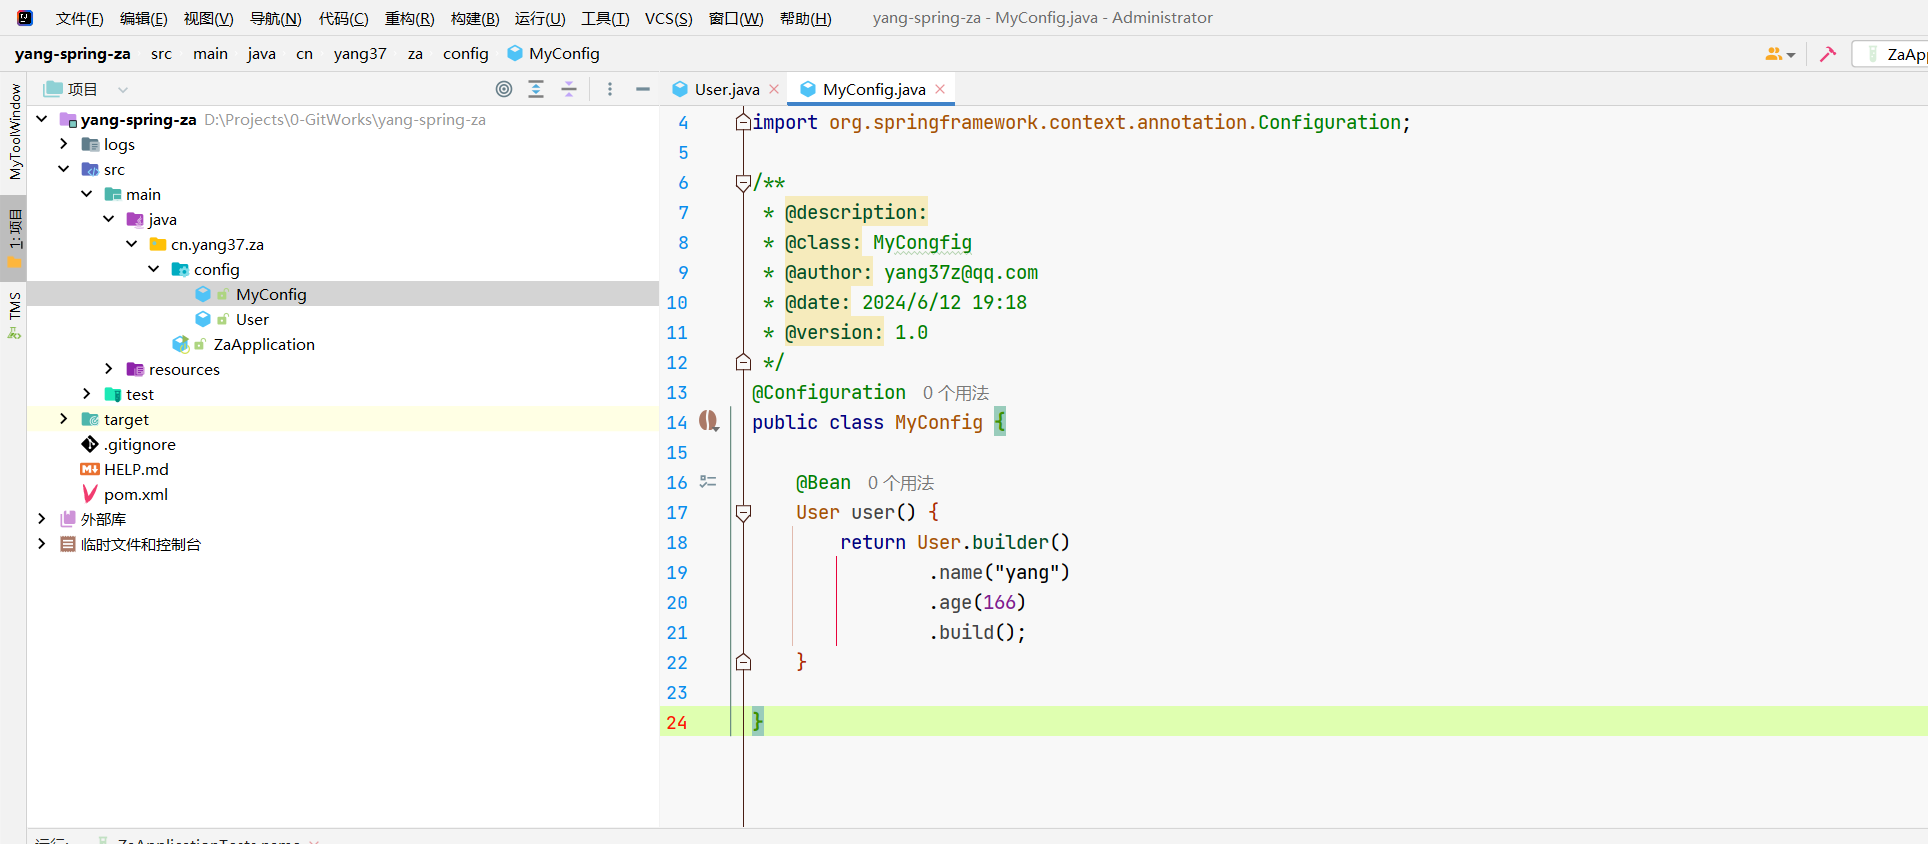This screenshot has height=844, width=1928.
Task: Toggle the TMS side tool window
Action: (x=14, y=315)
